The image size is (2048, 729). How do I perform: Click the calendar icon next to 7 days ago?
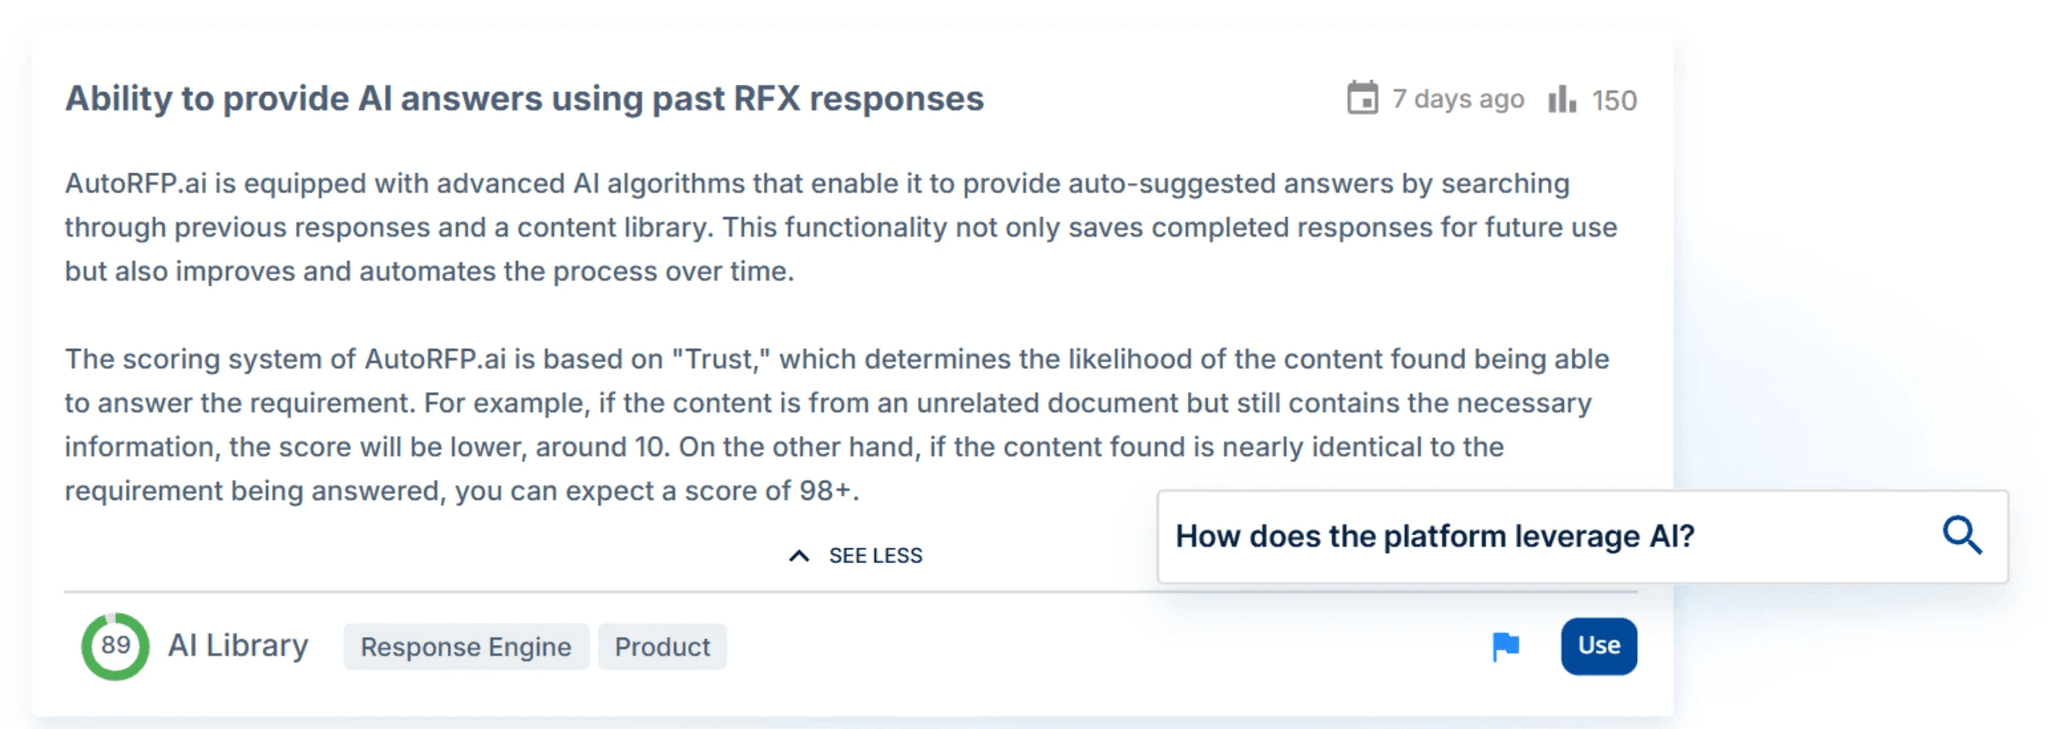tap(1361, 98)
